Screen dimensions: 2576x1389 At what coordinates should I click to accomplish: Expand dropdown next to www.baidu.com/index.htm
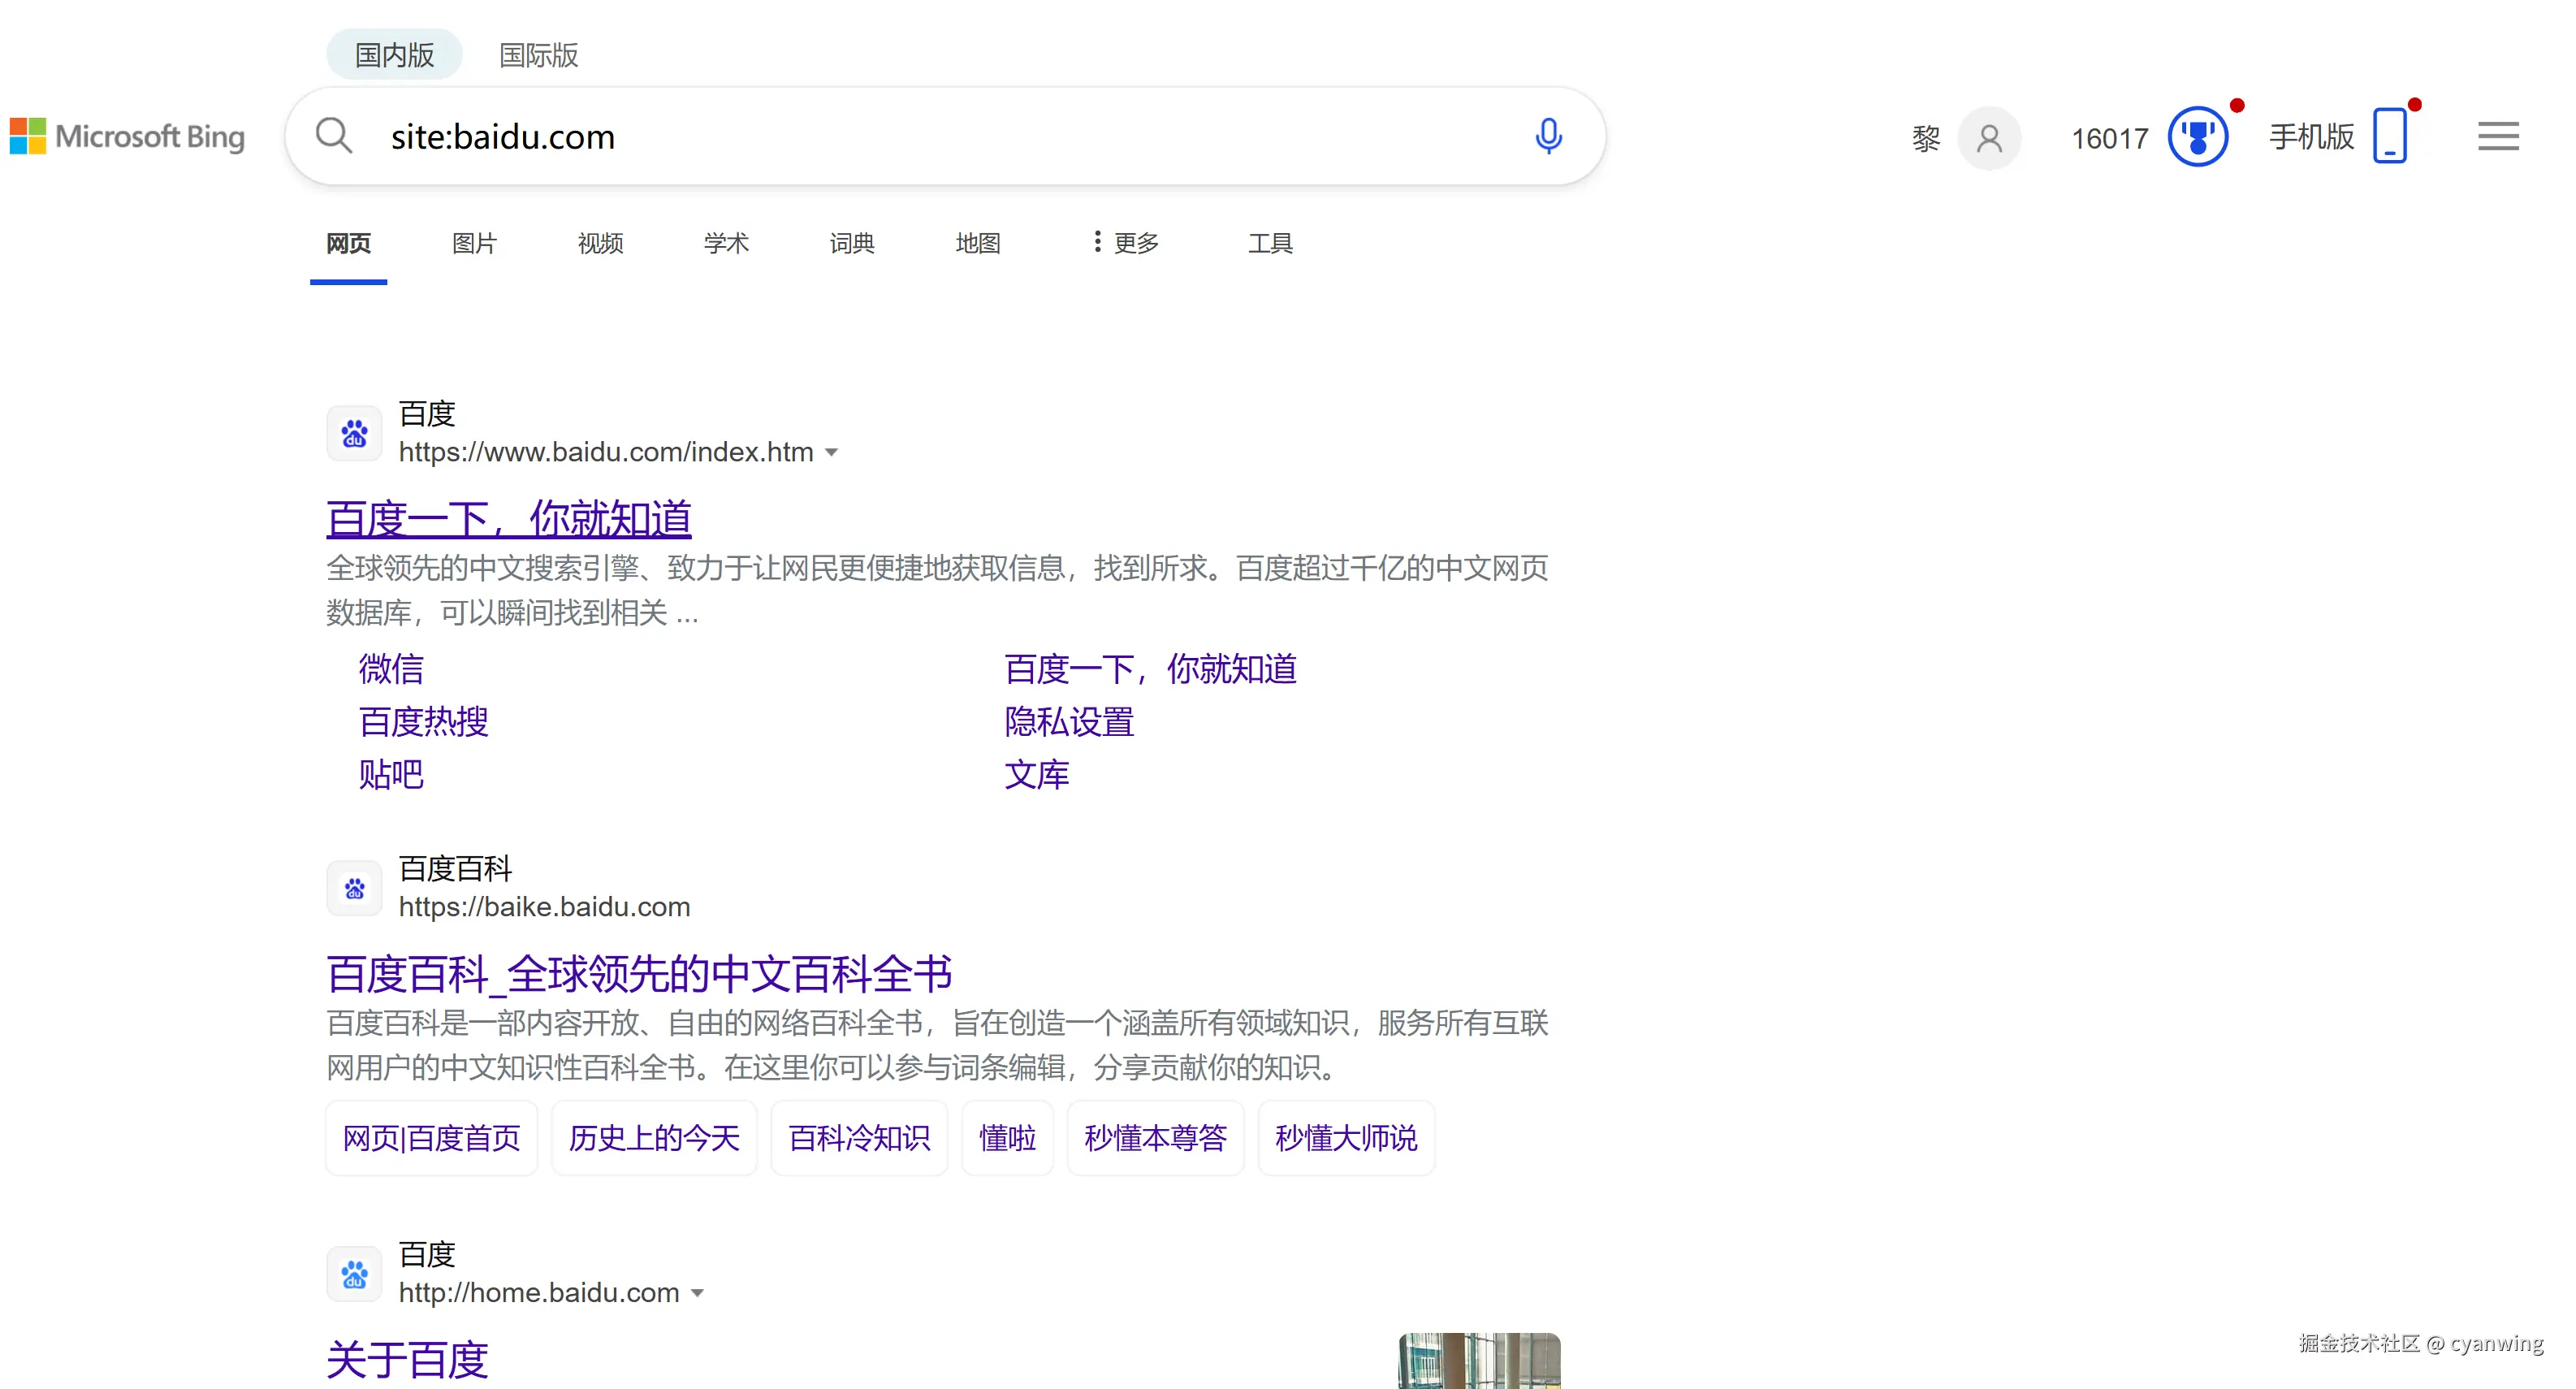pos(832,453)
